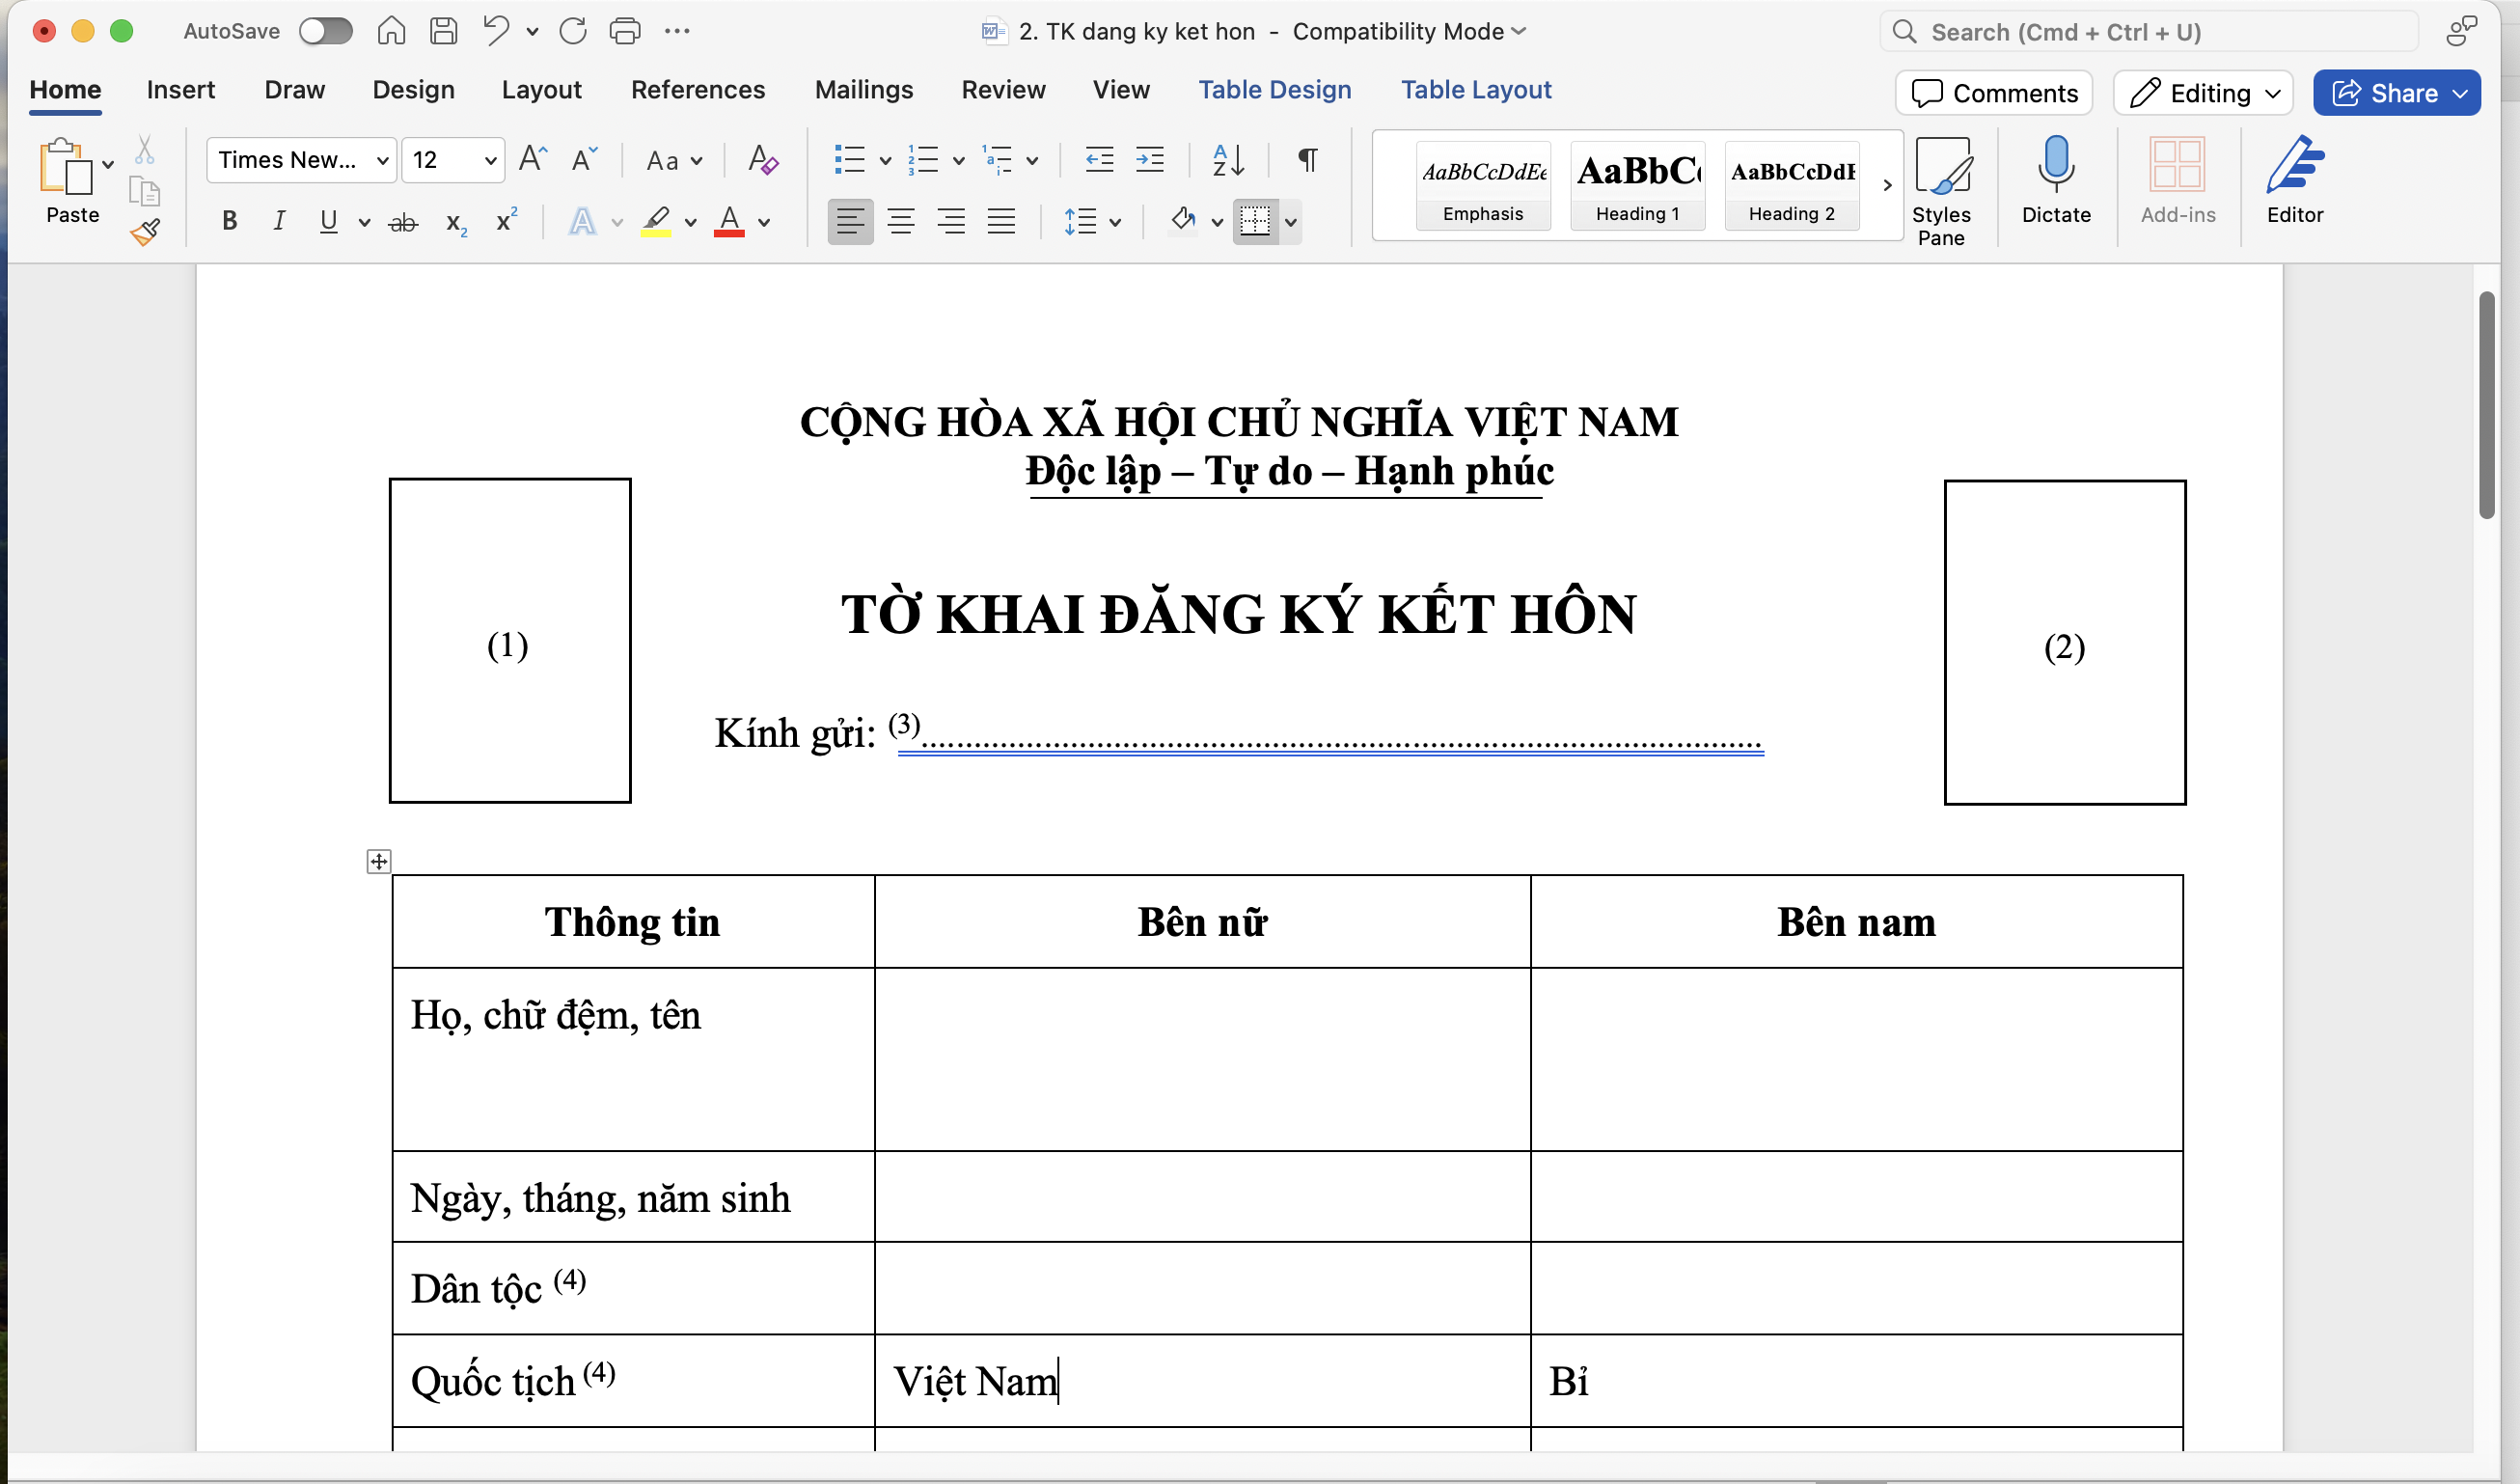The width and height of the screenshot is (2520, 1484).
Task: Open the font size dropdown showing 12
Action: 490,160
